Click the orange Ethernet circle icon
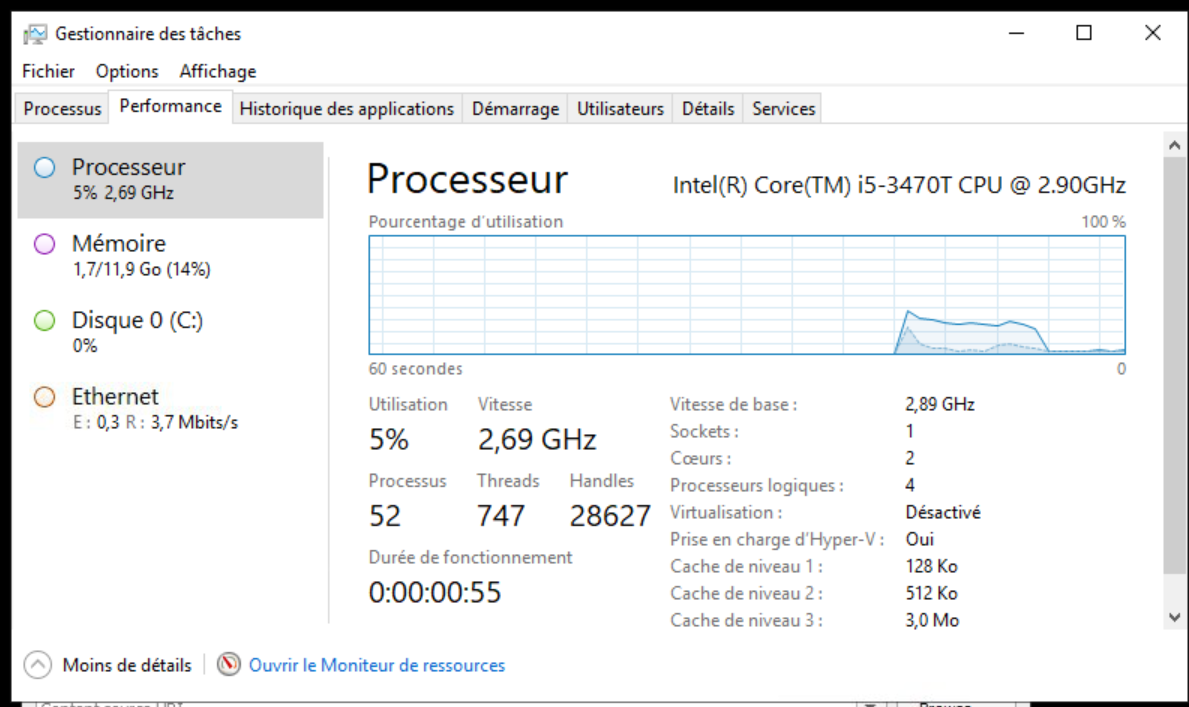 pos(45,397)
